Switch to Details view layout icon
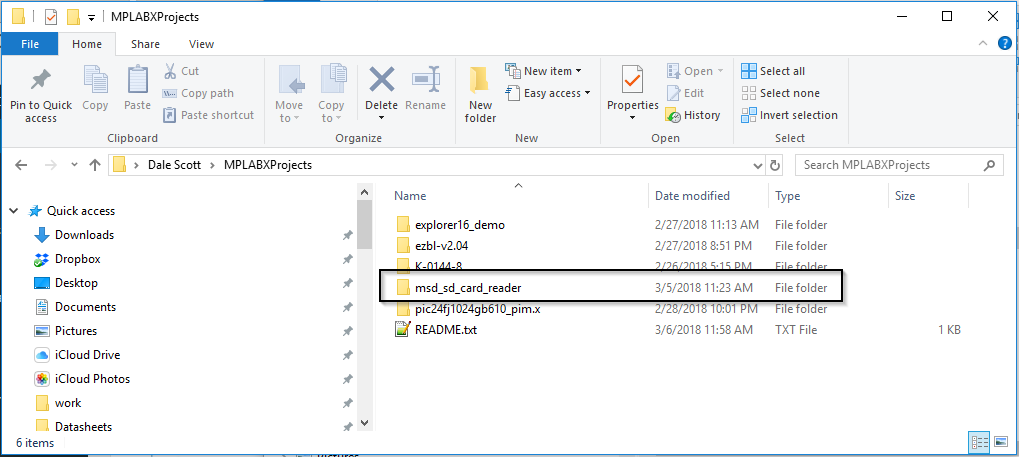This screenshot has height=457, width=1019. 979,442
